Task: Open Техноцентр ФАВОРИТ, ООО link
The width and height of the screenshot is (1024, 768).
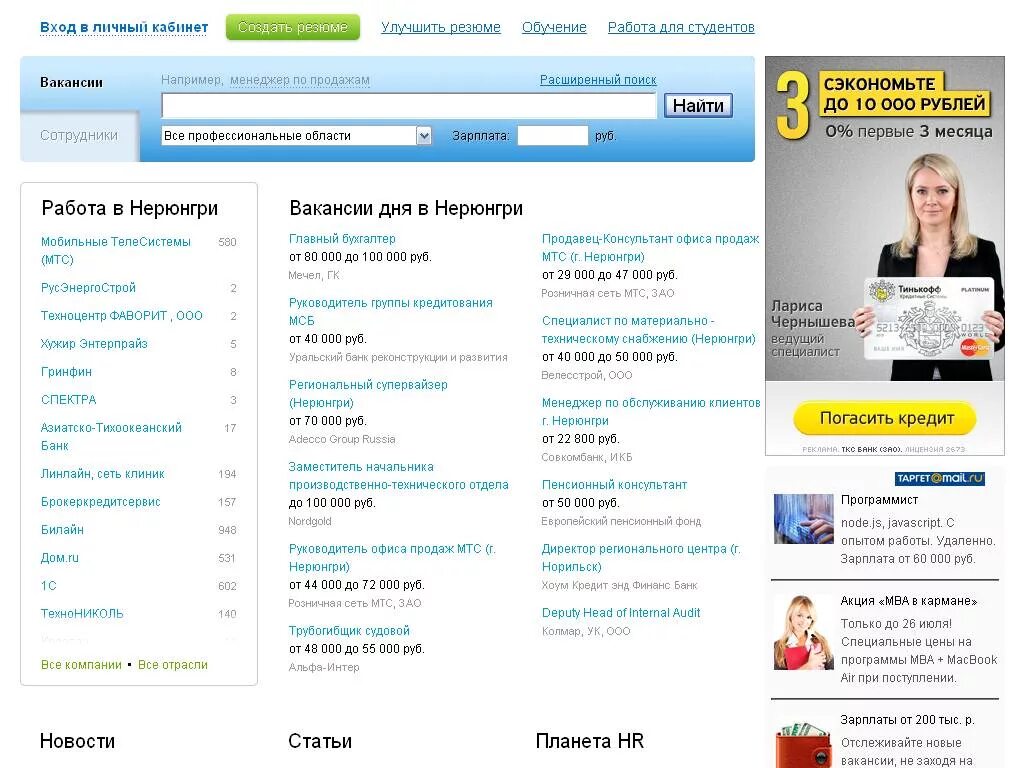Action: tap(121, 316)
